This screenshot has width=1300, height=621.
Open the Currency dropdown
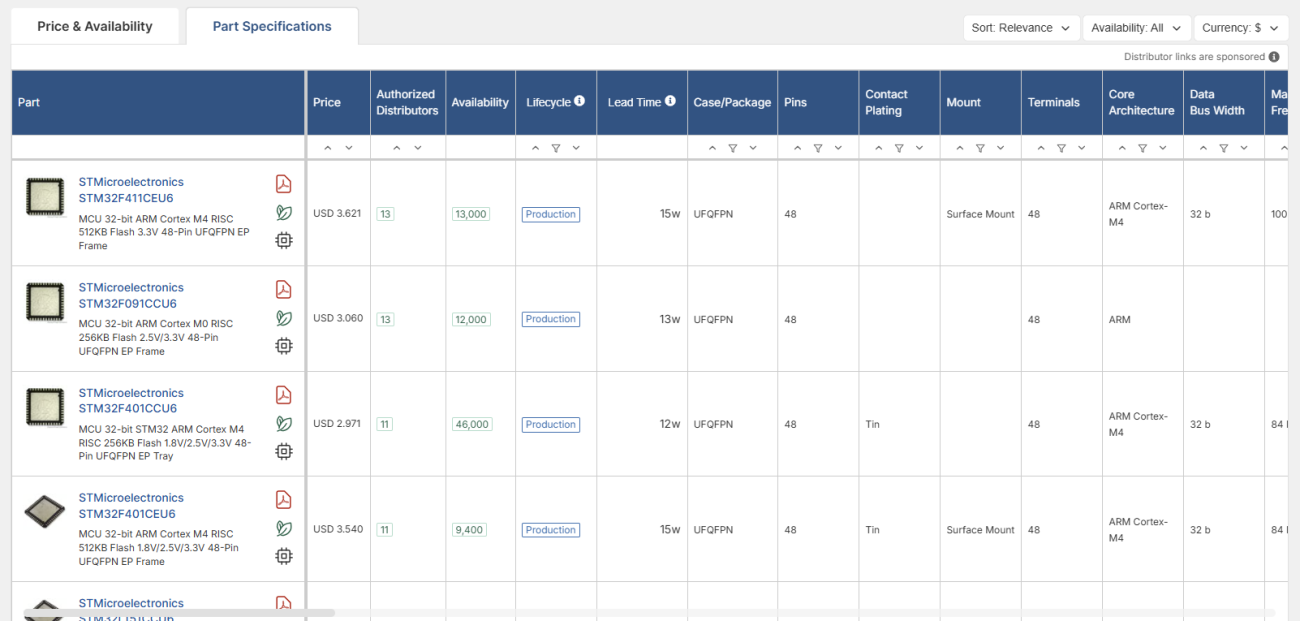point(1240,28)
